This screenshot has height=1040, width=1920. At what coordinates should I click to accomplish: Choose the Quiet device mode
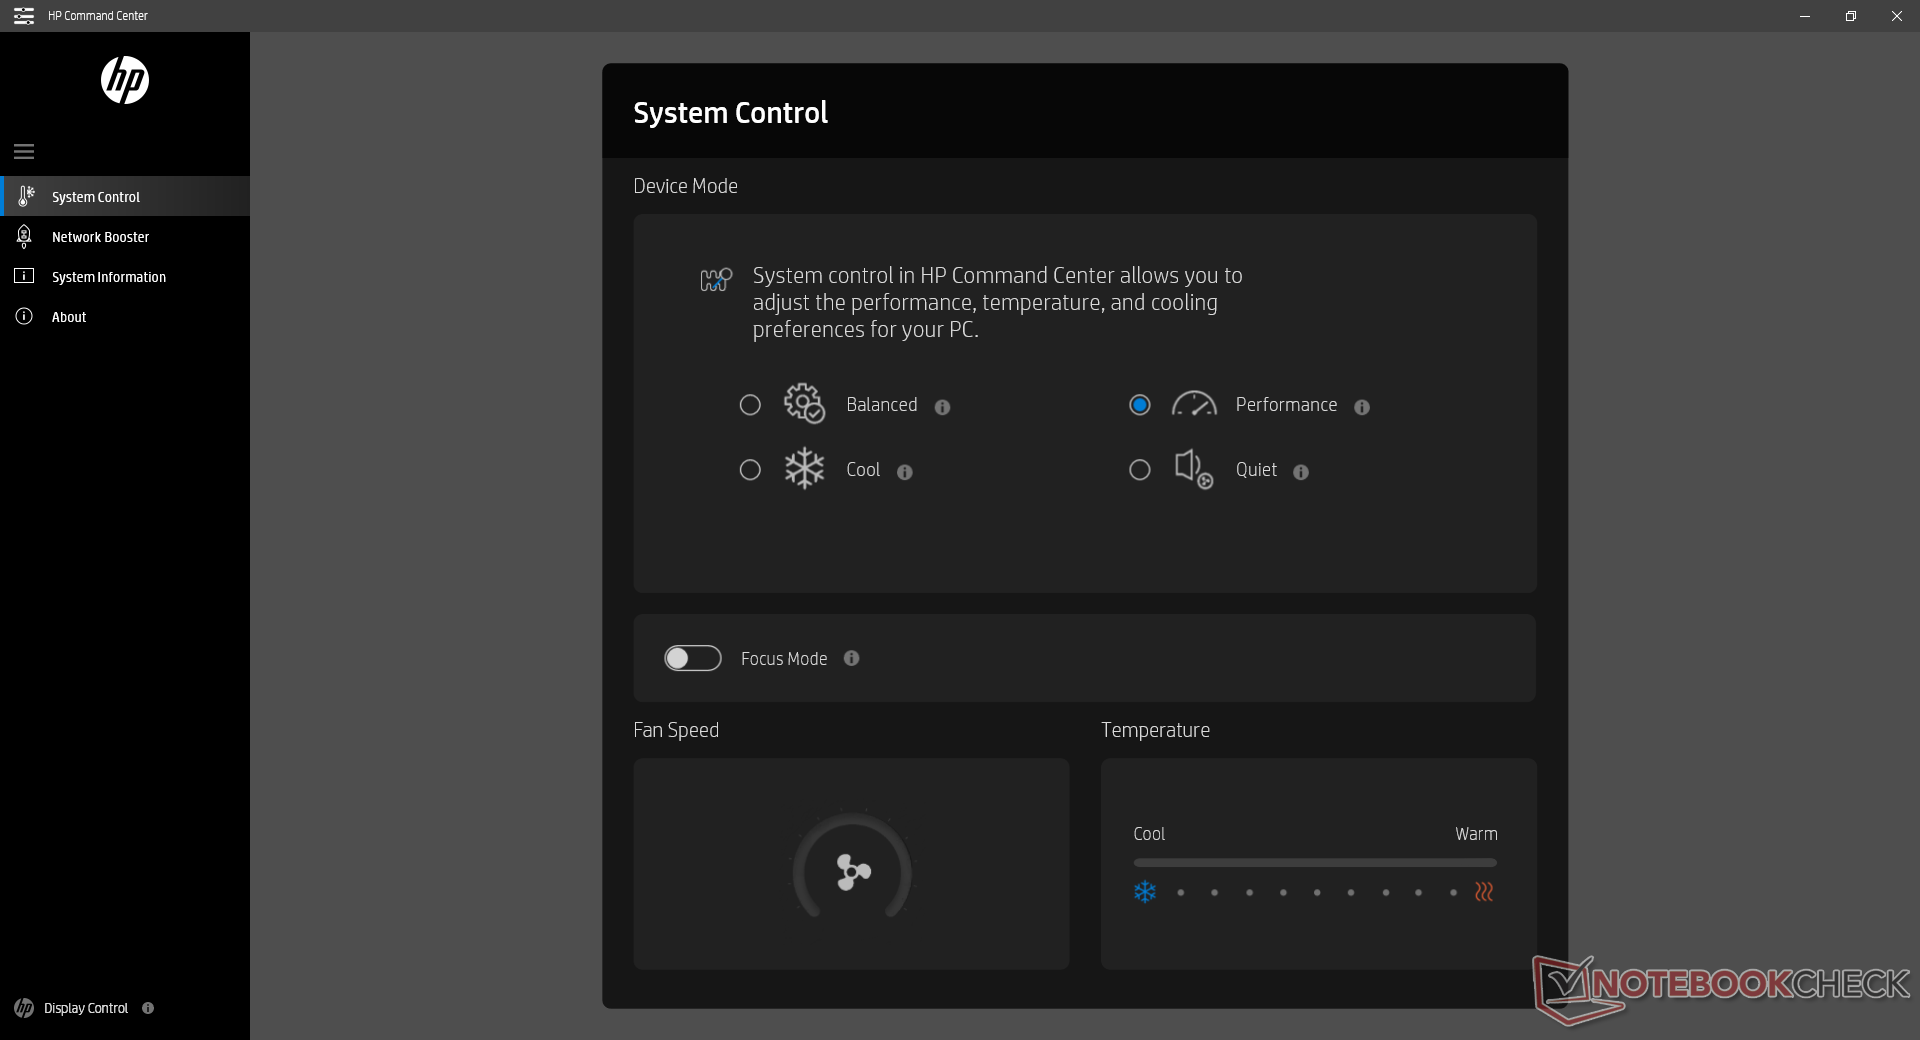tap(1140, 470)
